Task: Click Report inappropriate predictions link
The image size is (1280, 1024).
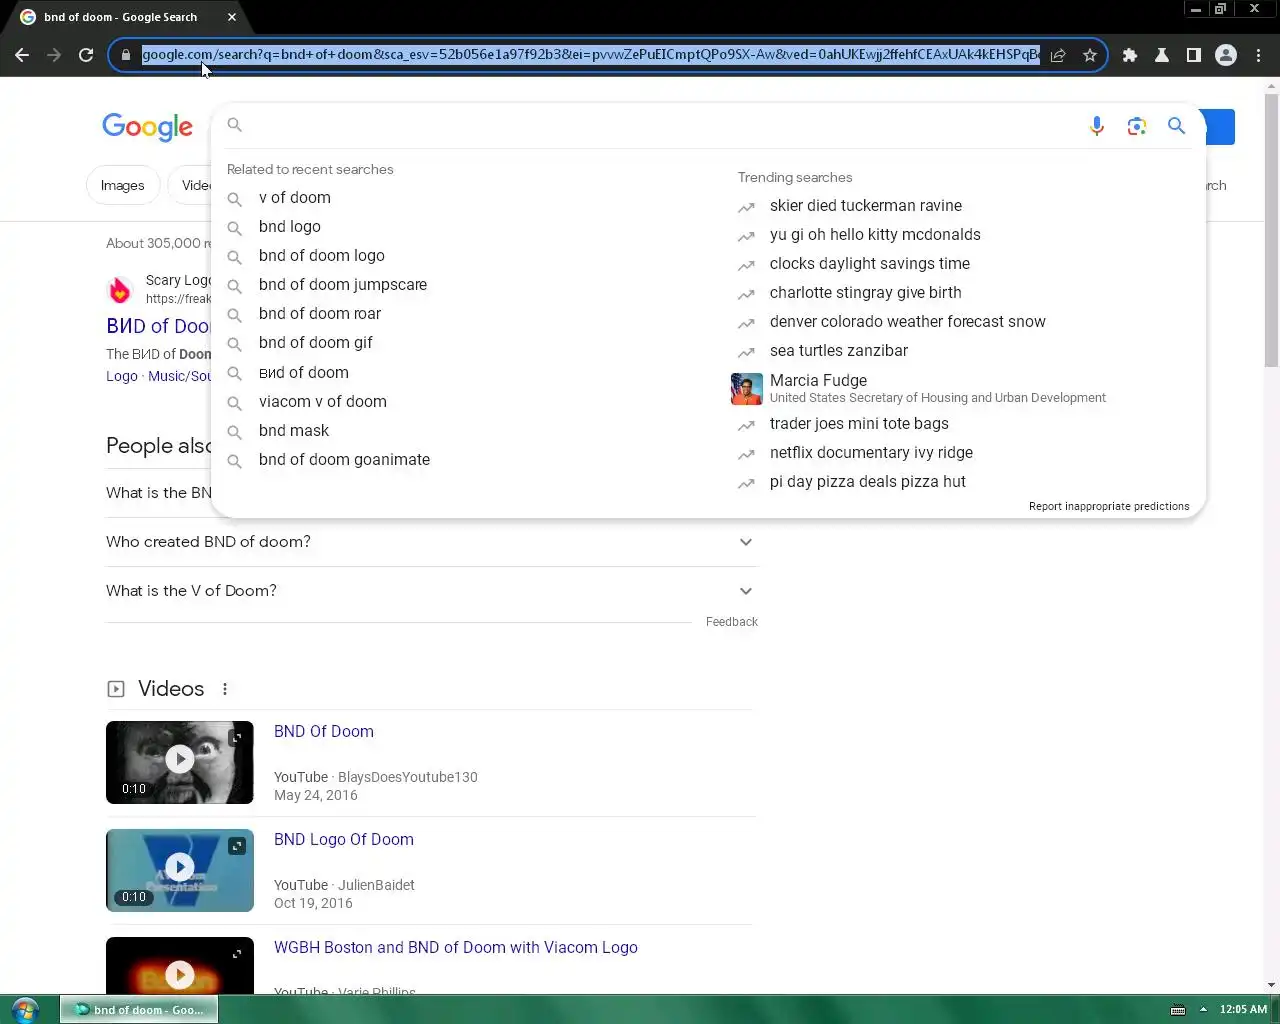Action: point(1109,507)
